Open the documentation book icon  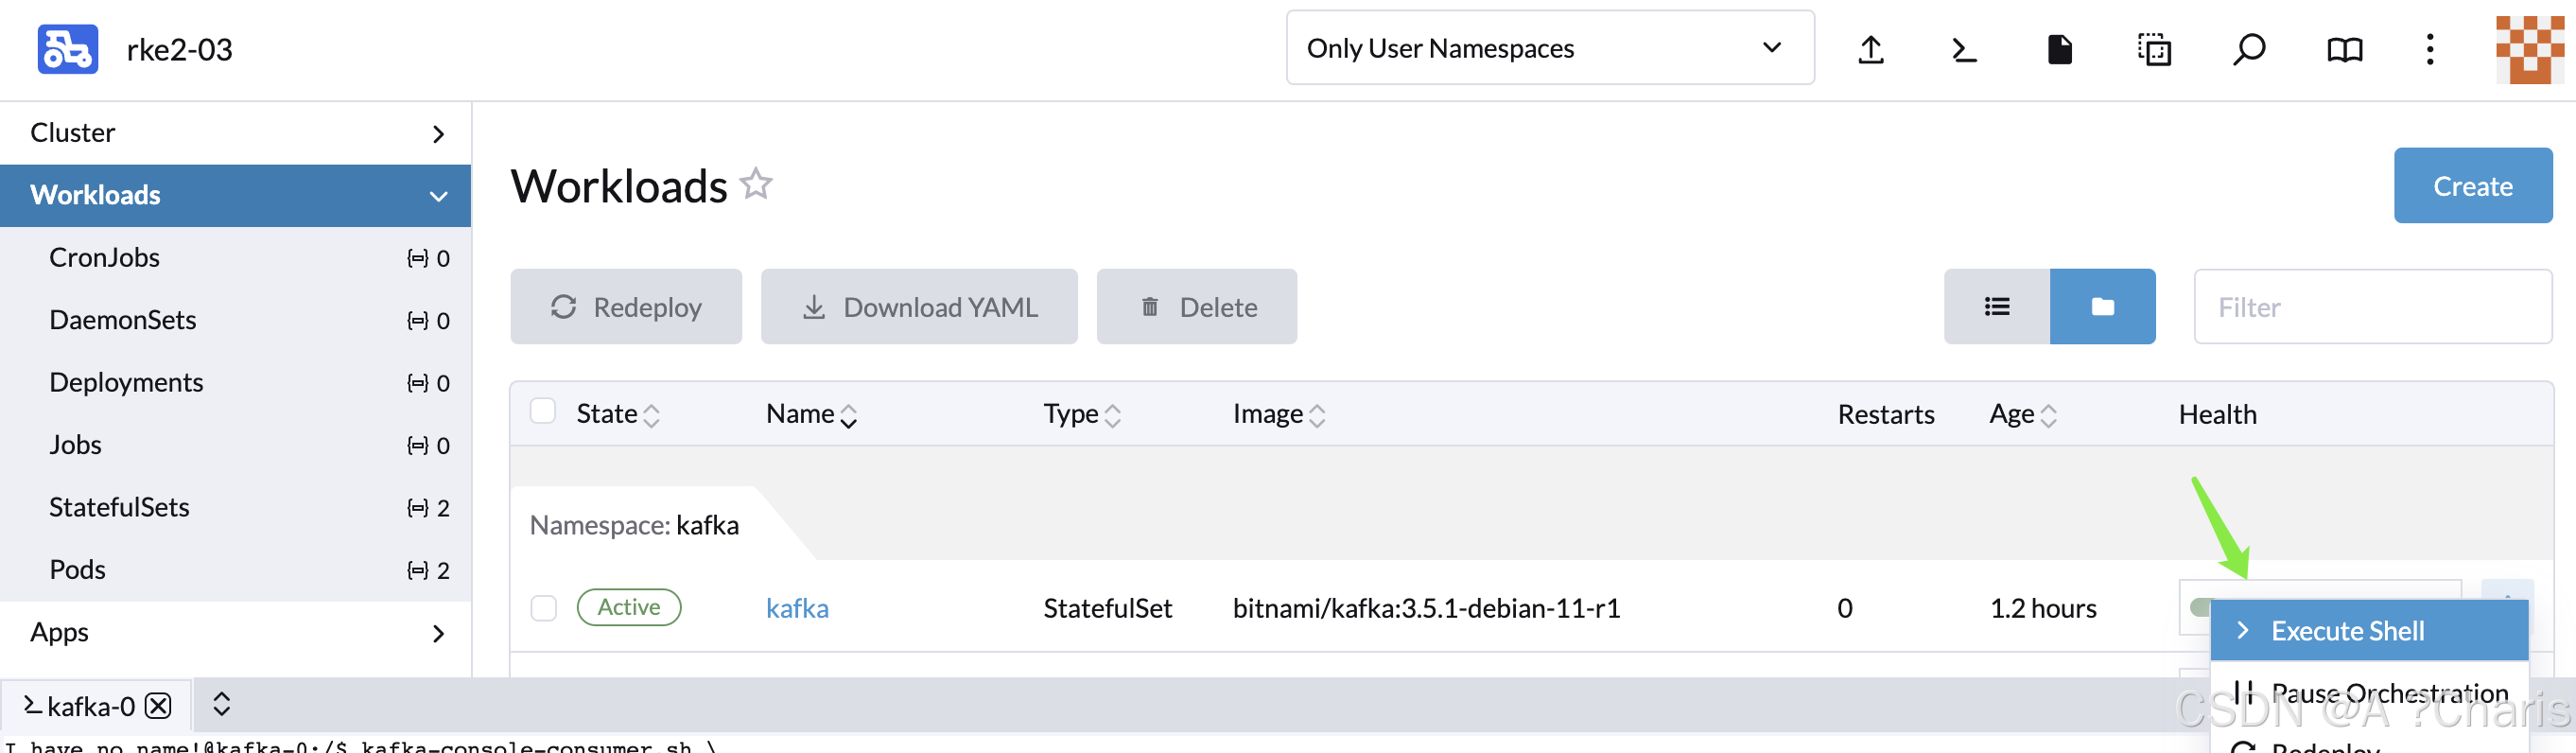(2344, 49)
